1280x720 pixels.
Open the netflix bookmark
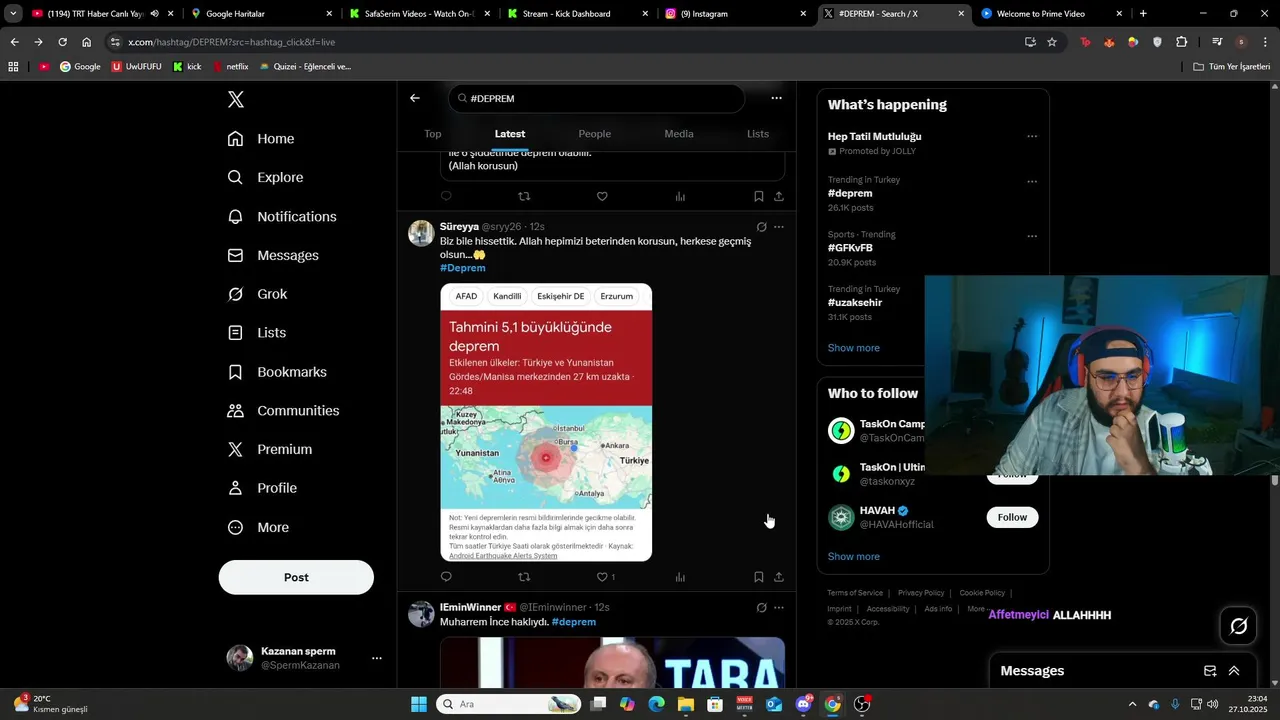pos(230,67)
